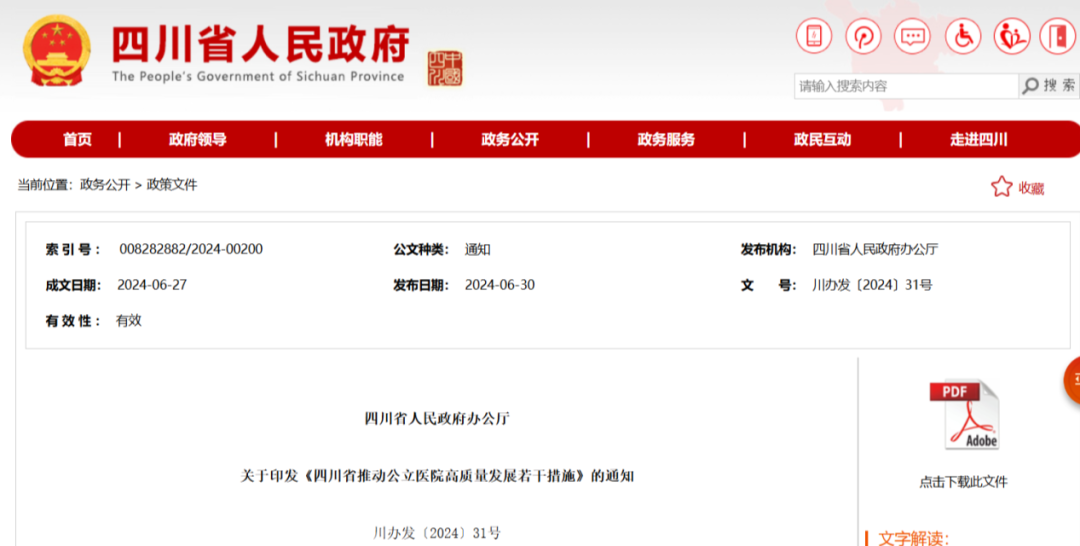Click the centered 川办发〔2024〕31号 under the title
This screenshot has height=546, width=1080.
[437, 533]
